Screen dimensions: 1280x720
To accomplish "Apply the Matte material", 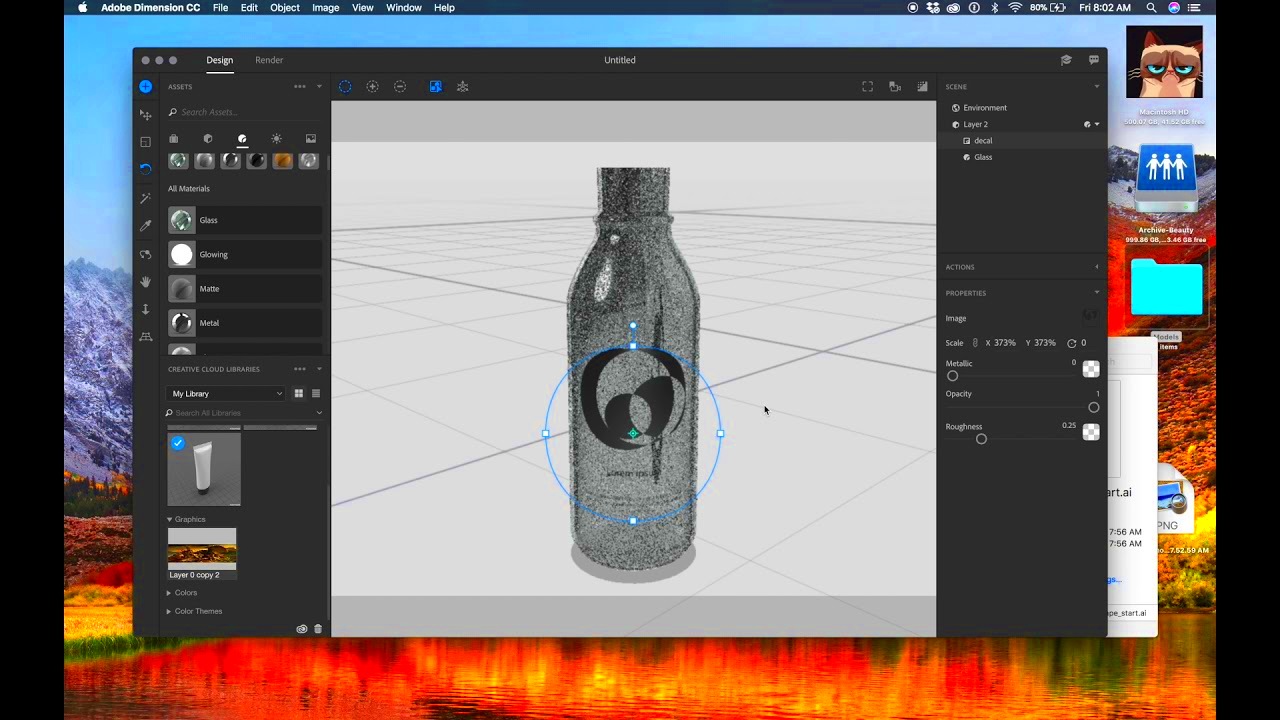I will [x=244, y=289].
